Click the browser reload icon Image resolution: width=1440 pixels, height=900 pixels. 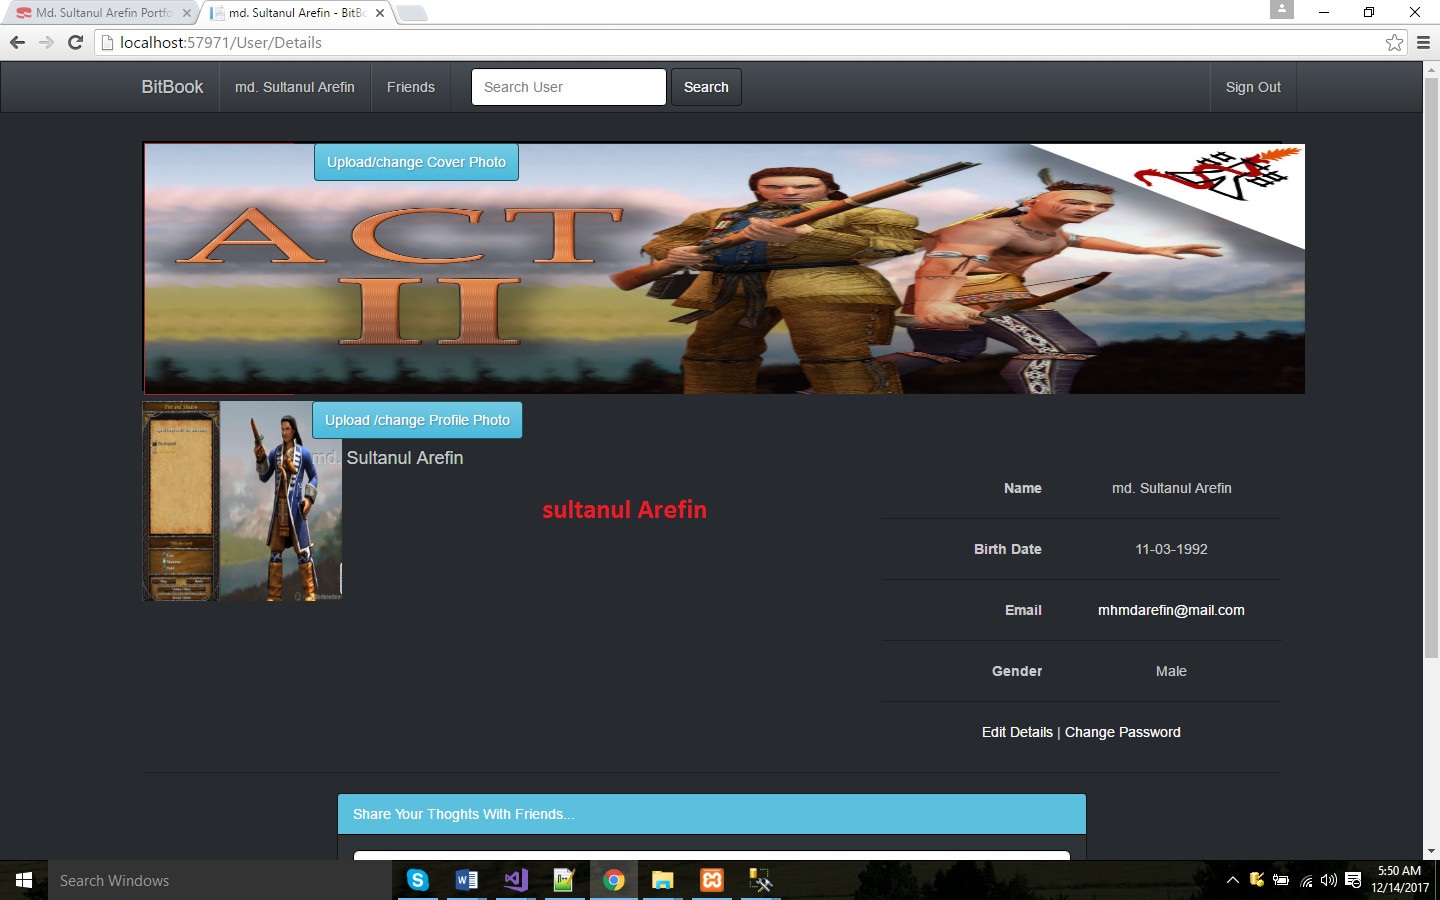click(x=75, y=42)
